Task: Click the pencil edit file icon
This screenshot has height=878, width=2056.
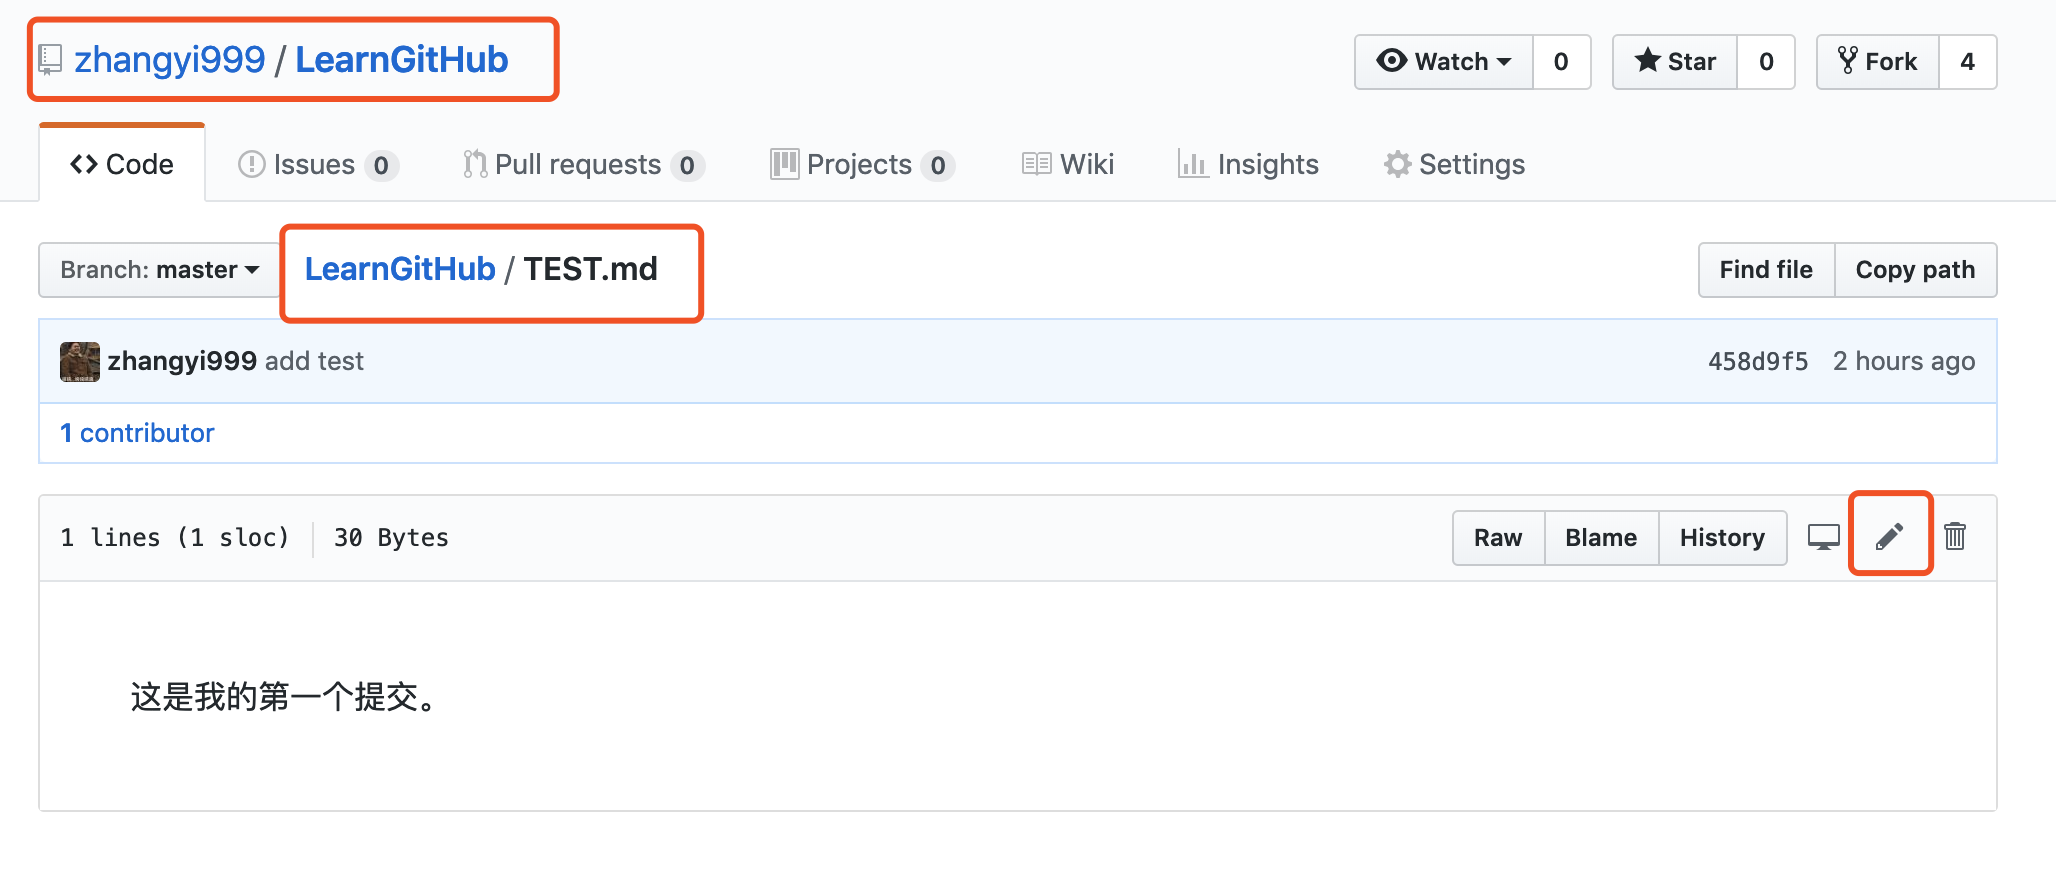Action: coord(1889,537)
